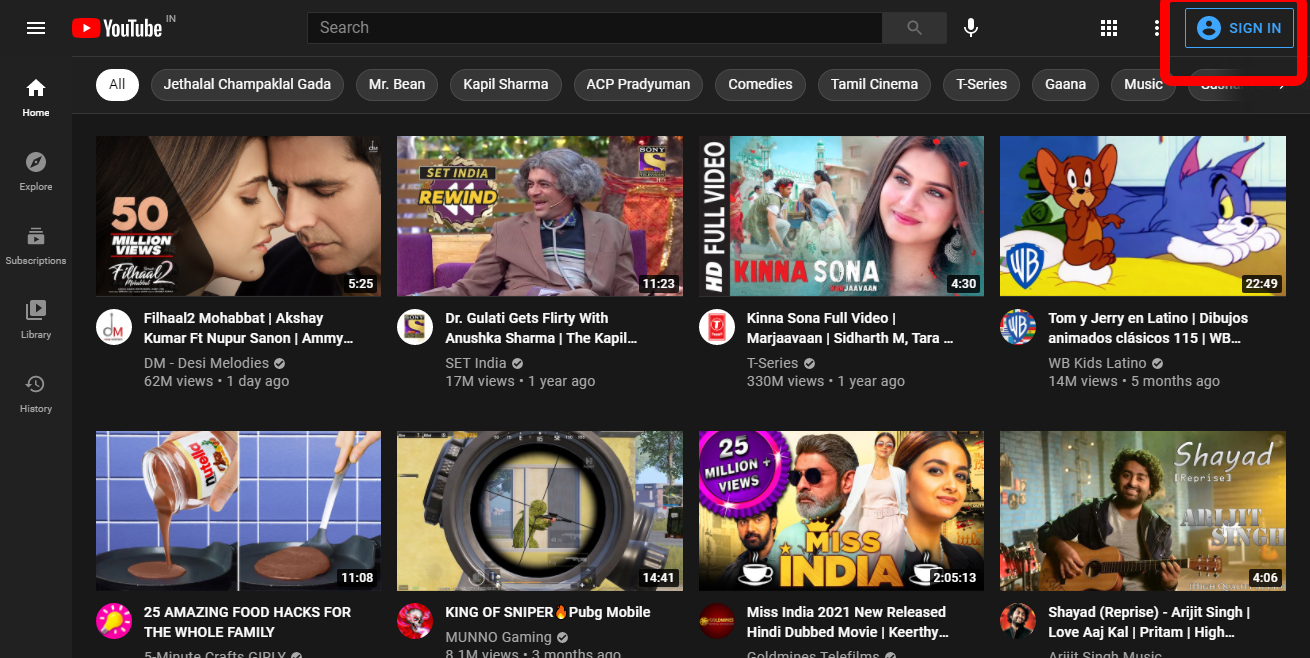Select the Kapil Sharma chip
Viewport: 1310px width, 658px height.
point(506,84)
